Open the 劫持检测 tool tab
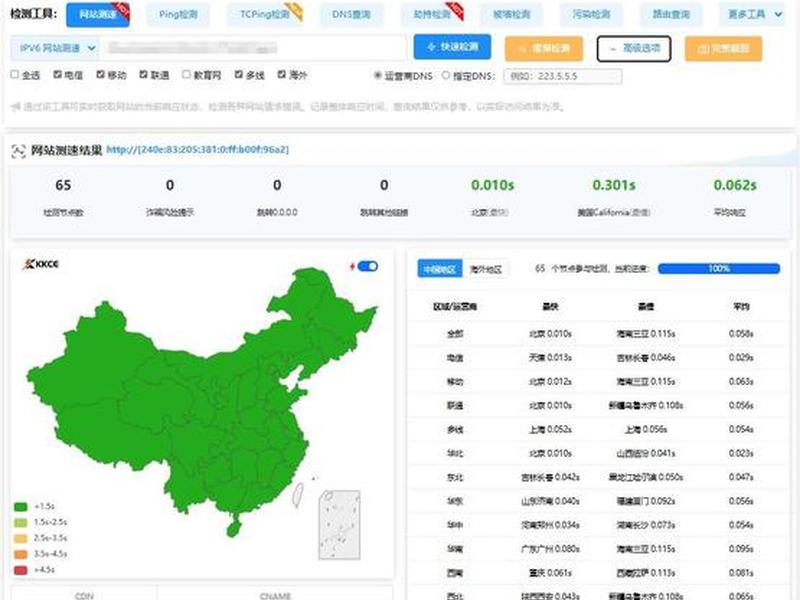Screen dimensions: 800x600 pos(432,15)
